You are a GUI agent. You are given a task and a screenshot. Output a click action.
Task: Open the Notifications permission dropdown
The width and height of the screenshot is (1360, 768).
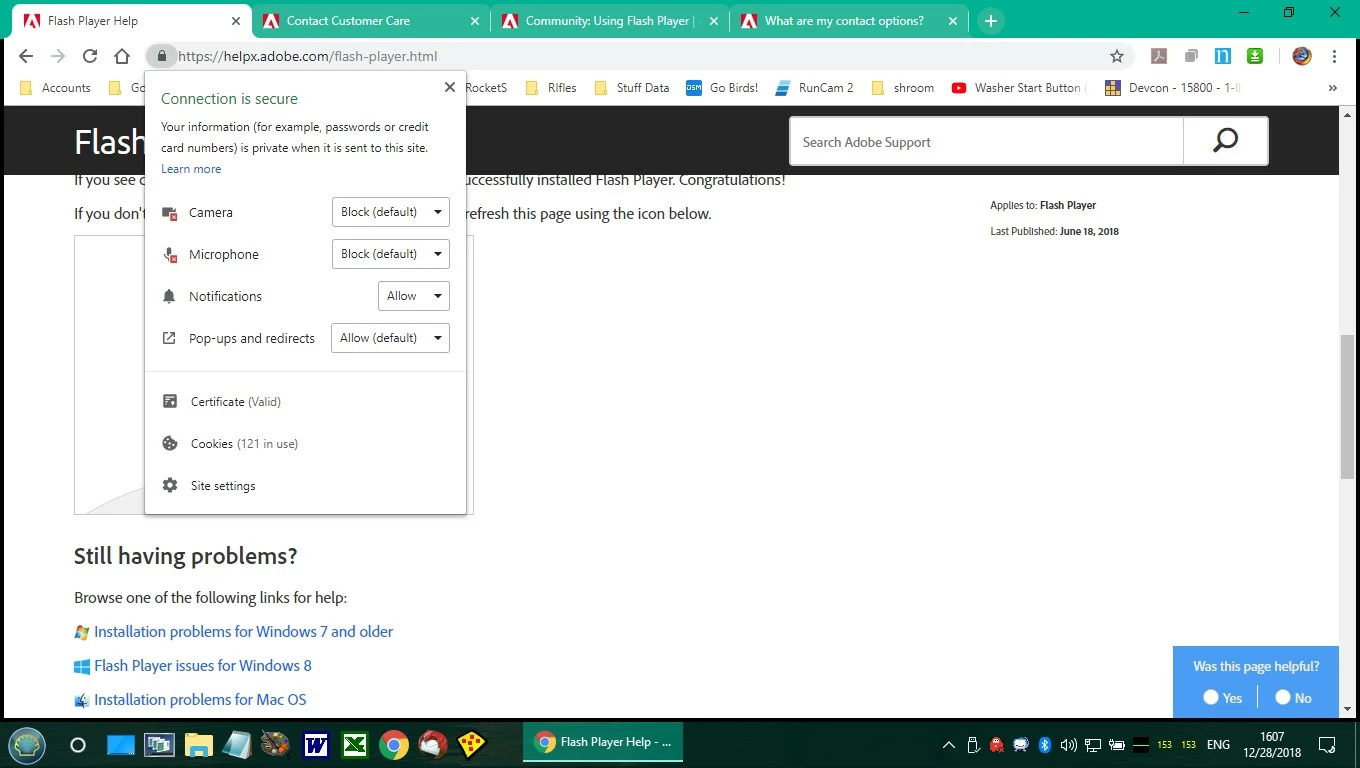414,296
